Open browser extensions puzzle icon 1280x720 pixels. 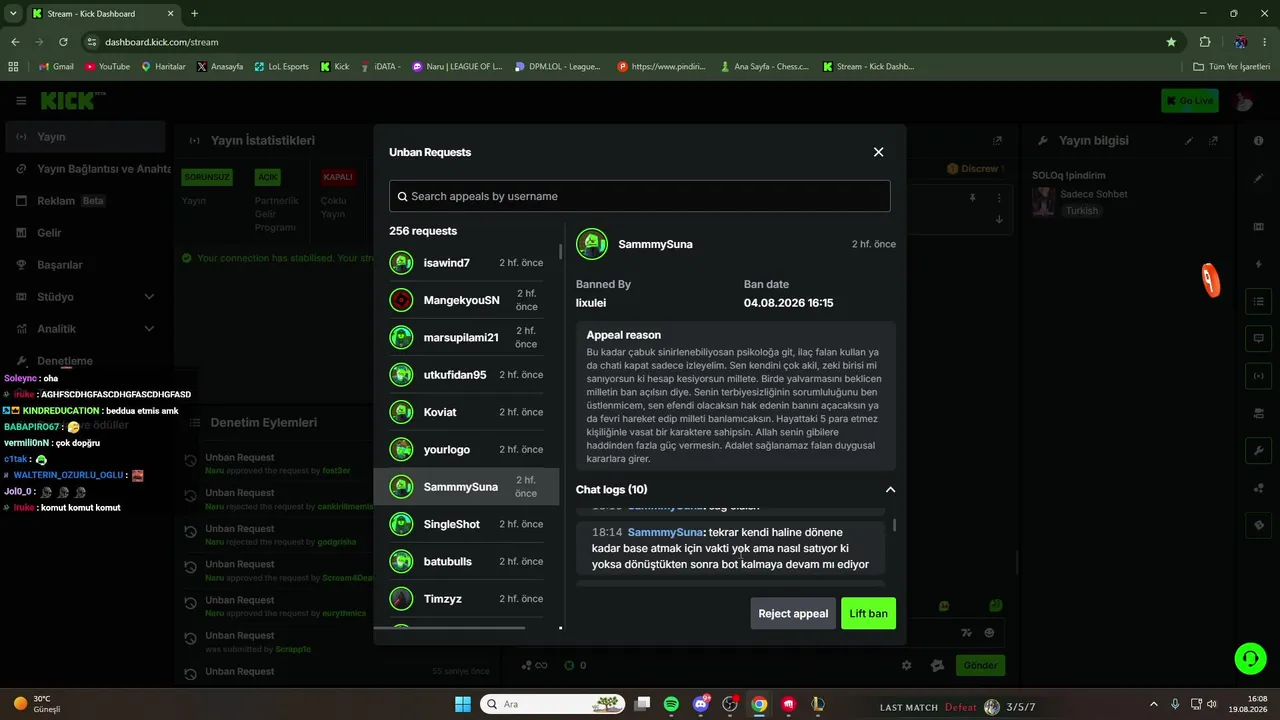pyautogui.click(x=1205, y=42)
